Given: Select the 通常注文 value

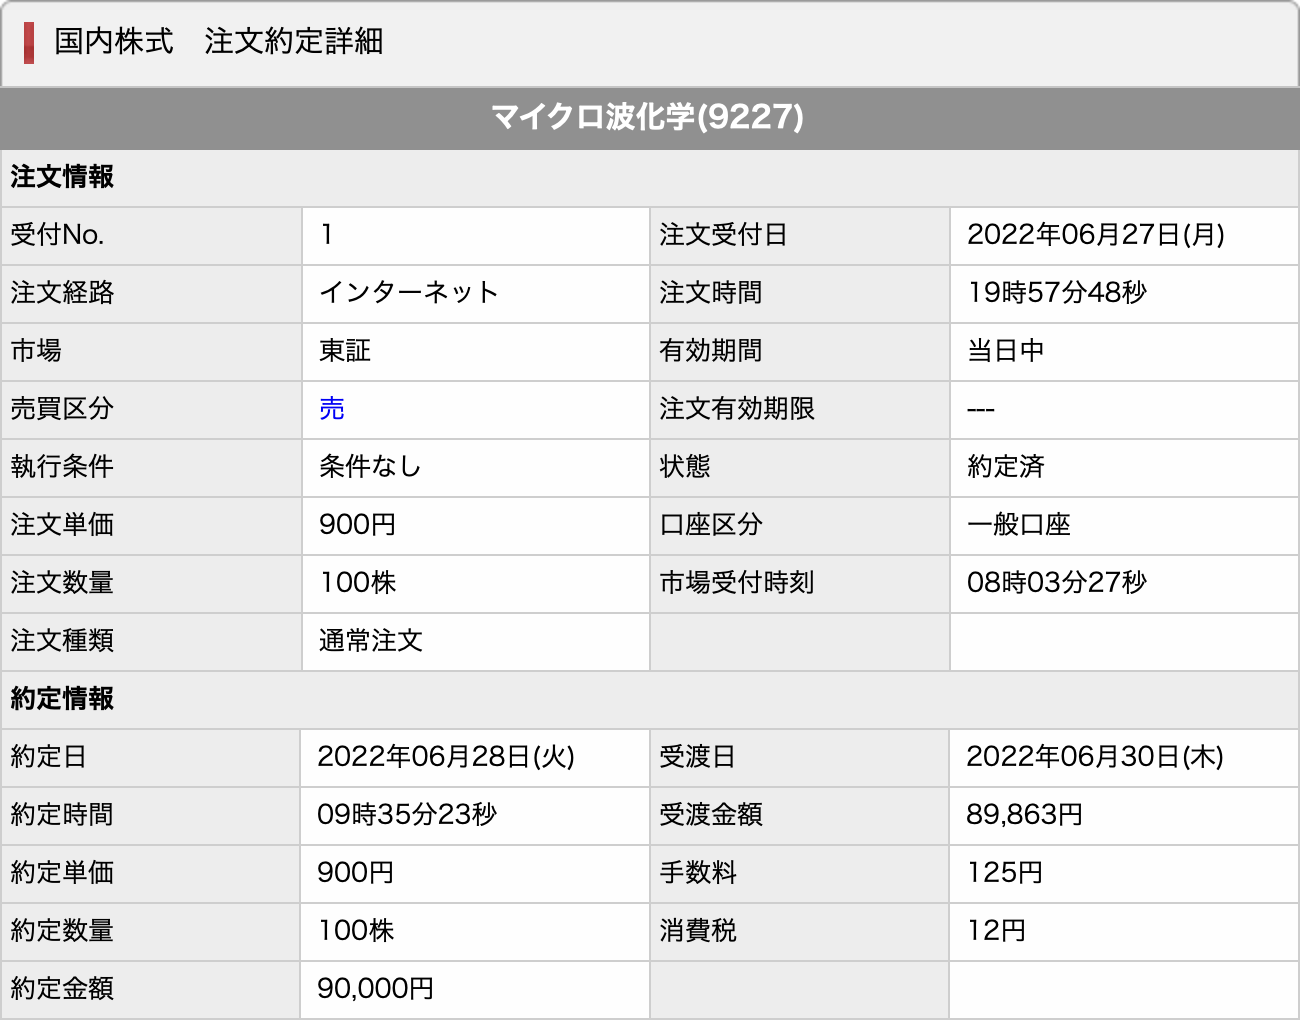Looking at the screenshot, I should [371, 641].
